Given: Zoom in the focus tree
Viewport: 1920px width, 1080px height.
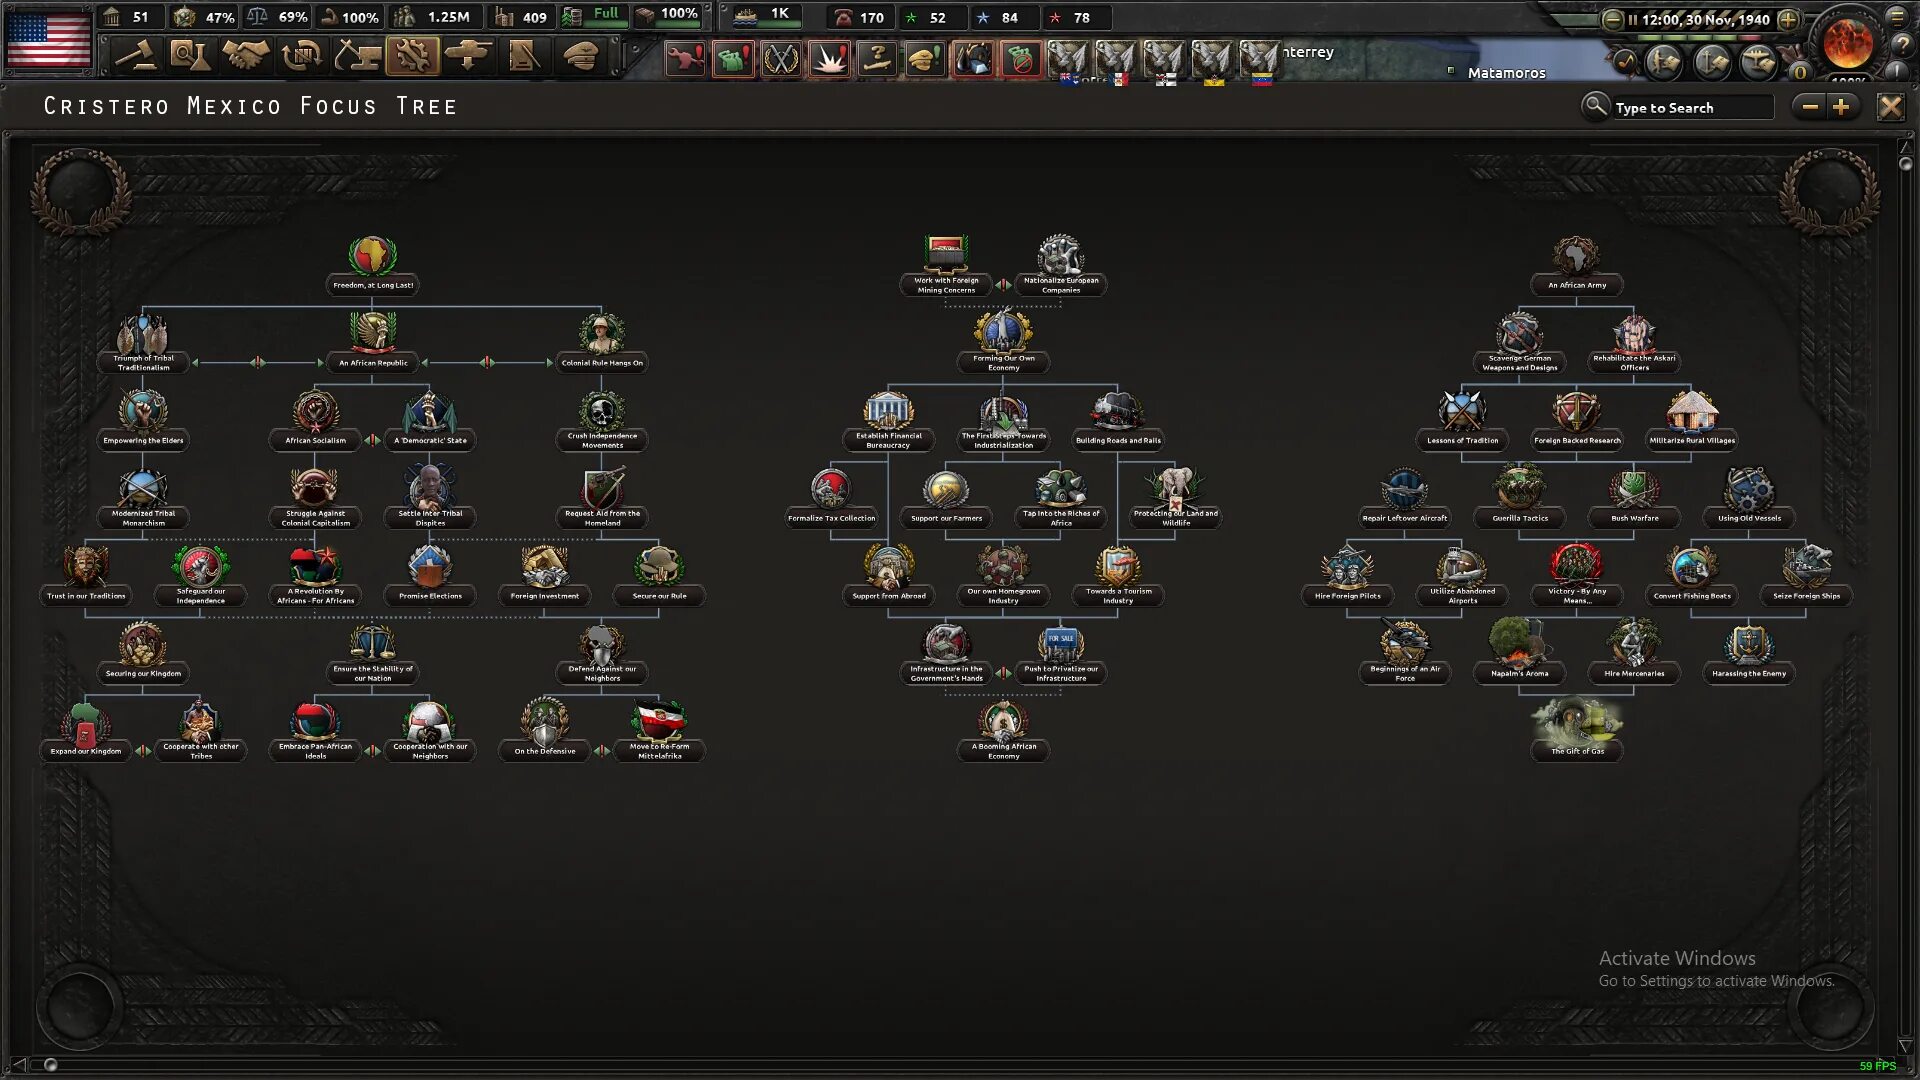Looking at the screenshot, I should point(1842,106).
